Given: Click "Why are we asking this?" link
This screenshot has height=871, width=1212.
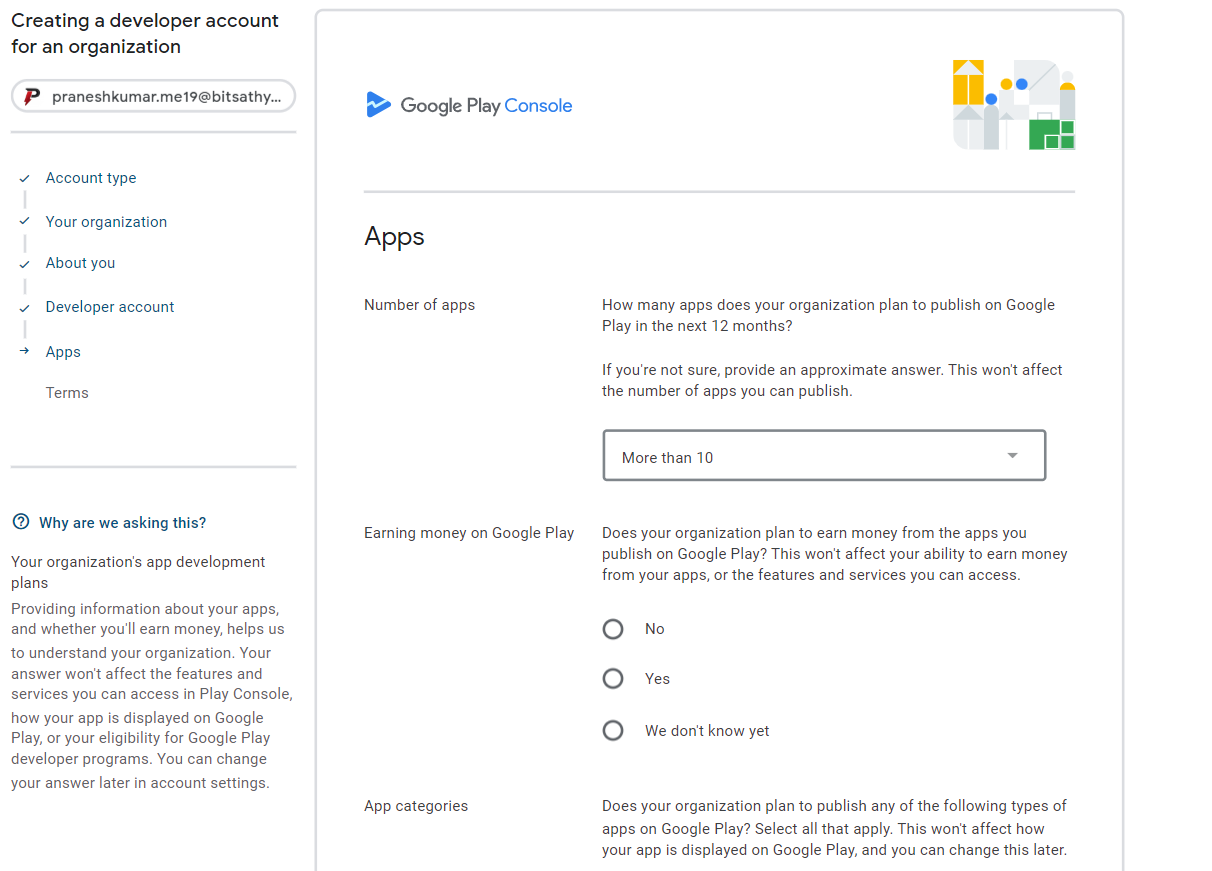Looking at the screenshot, I should coord(122,523).
